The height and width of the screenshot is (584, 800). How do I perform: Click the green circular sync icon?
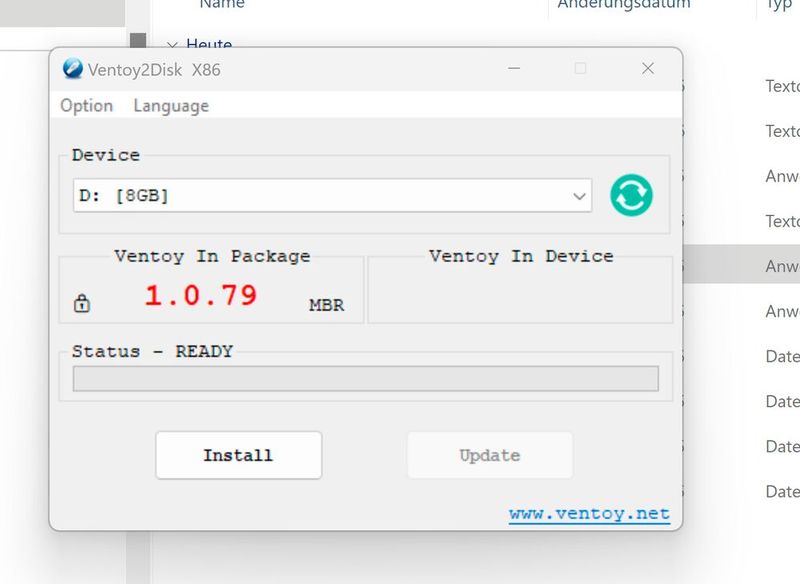(633, 195)
